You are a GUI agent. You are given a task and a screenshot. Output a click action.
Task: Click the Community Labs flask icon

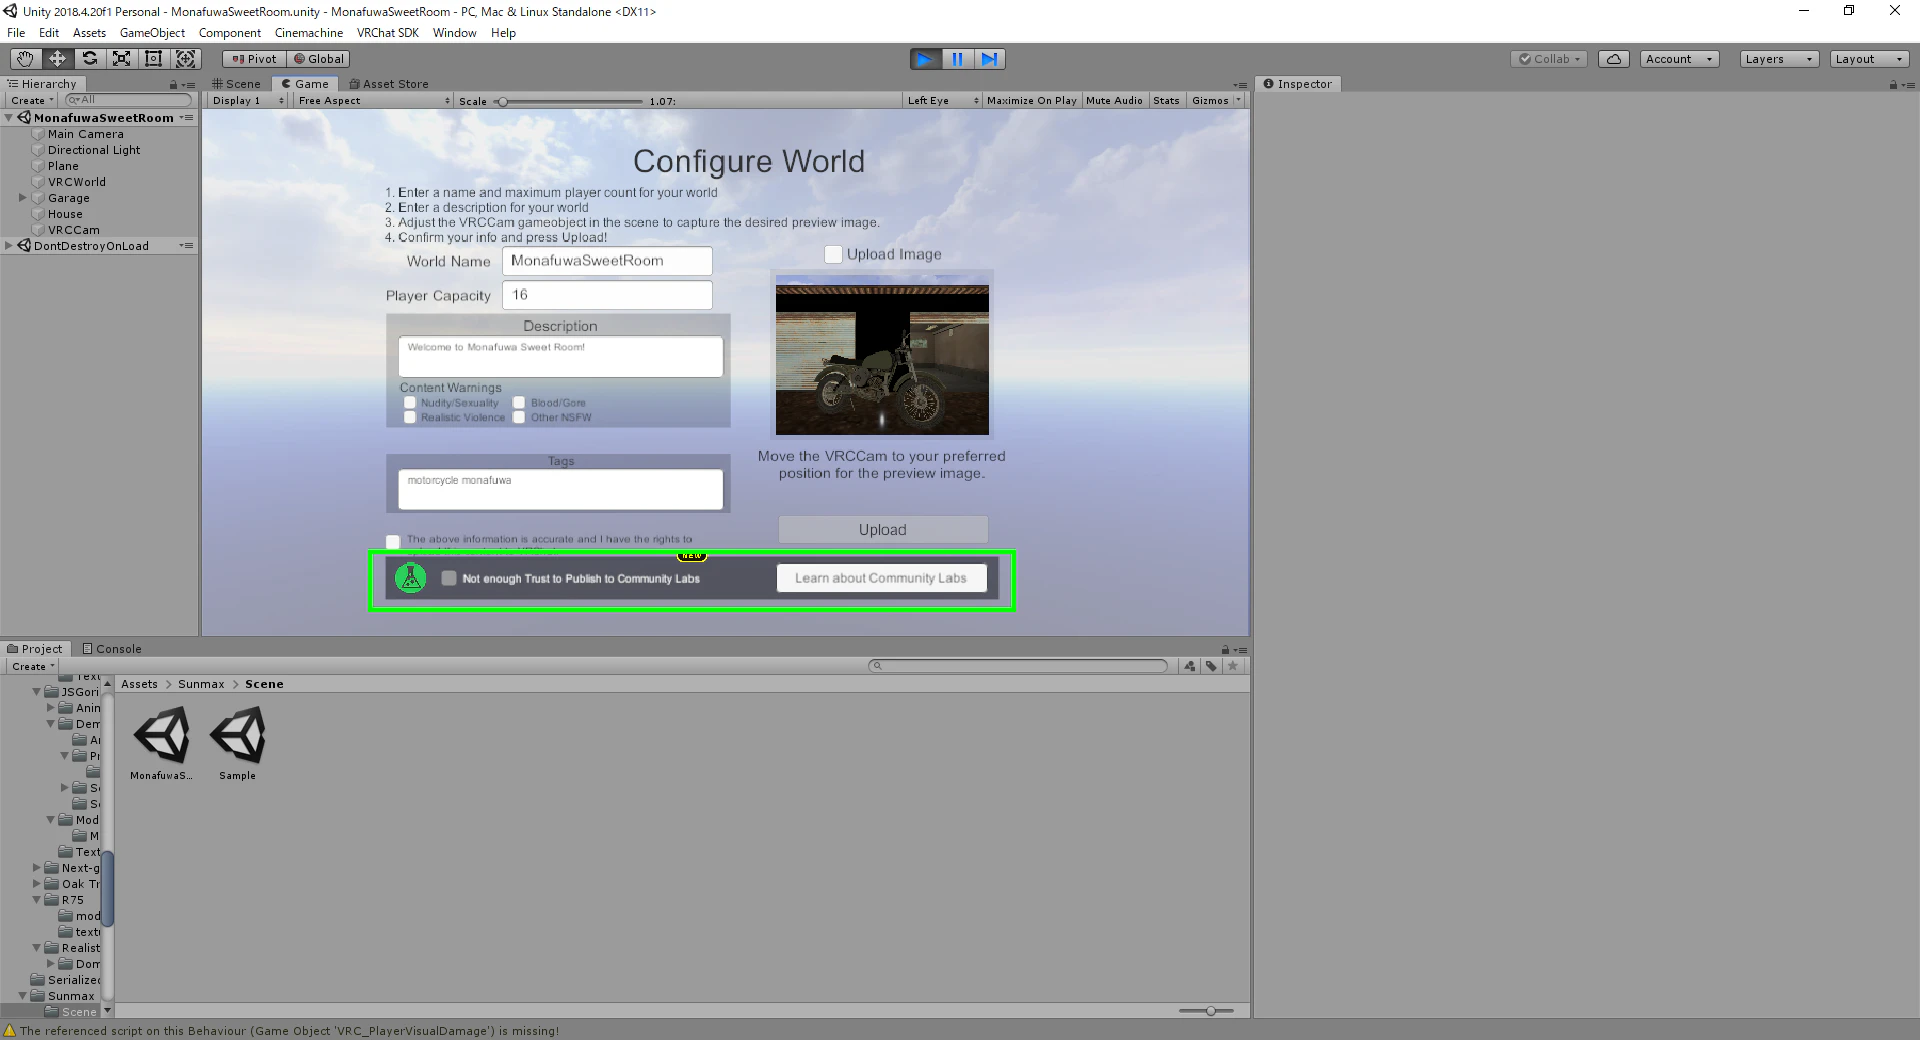click(x=410, y=578)
